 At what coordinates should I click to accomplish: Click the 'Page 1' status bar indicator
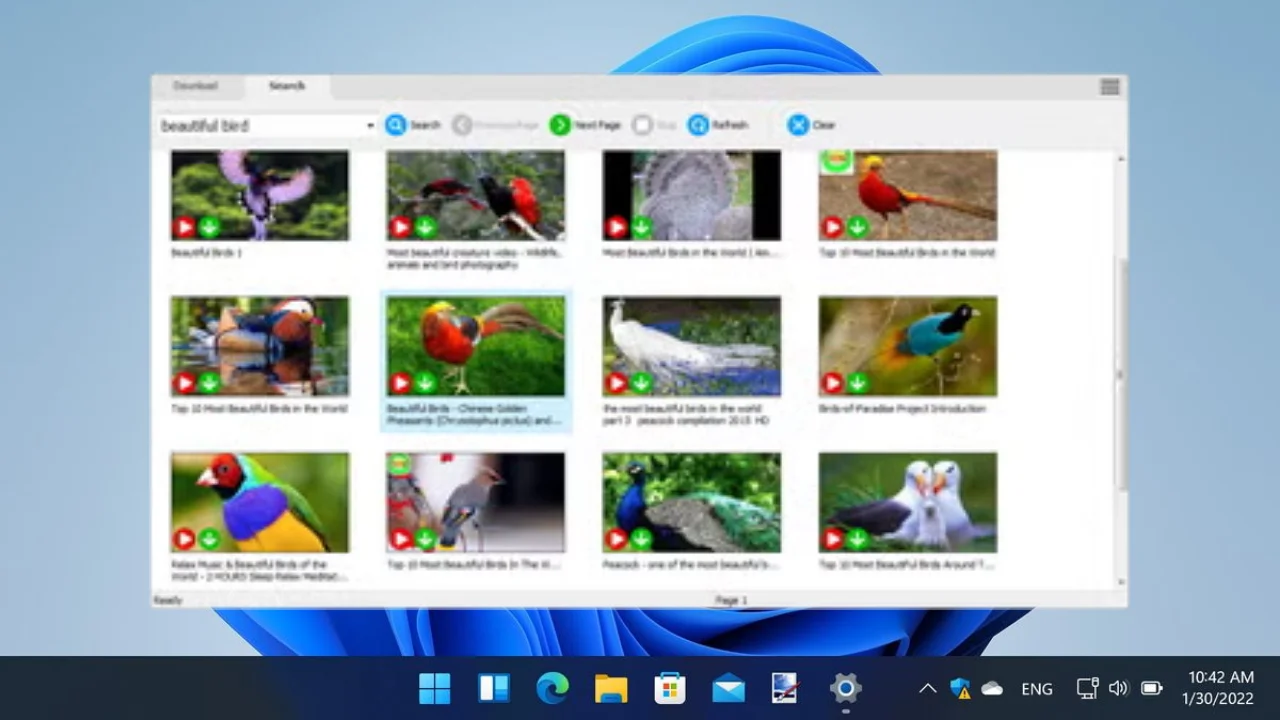pyautogui.click(x=731, y=600)
